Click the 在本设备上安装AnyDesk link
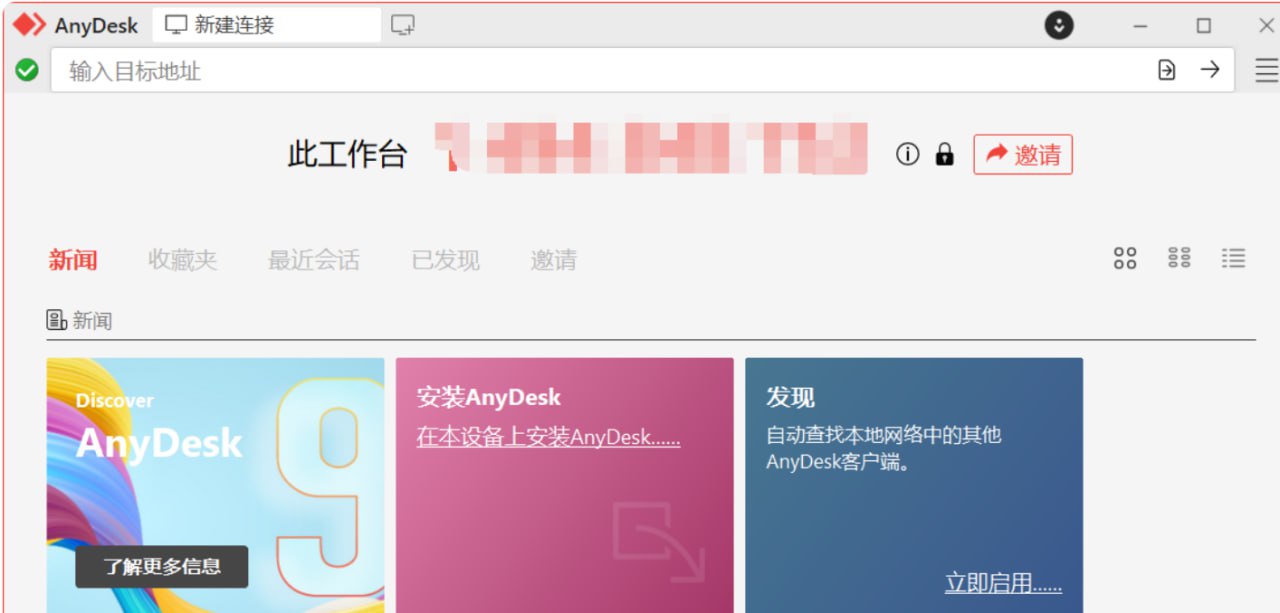1280x613 pixels. pos(548,437)
